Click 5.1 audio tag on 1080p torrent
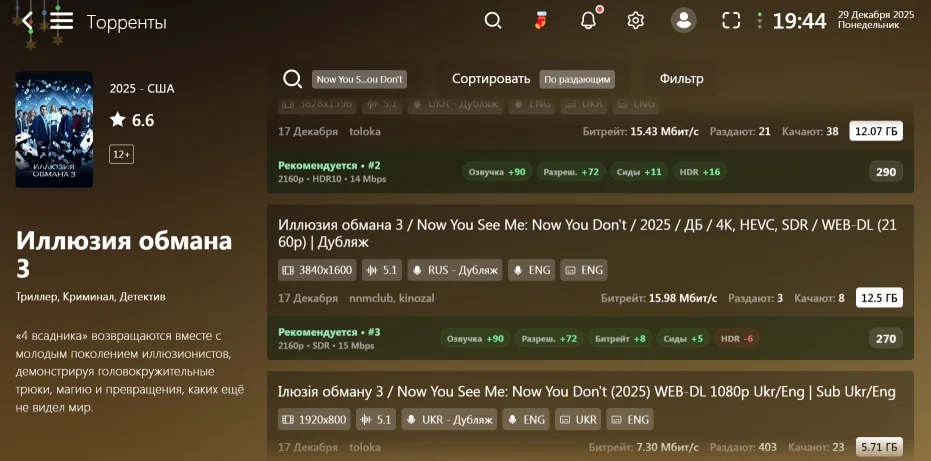The image size is (931, 461). tap(376, 419)
